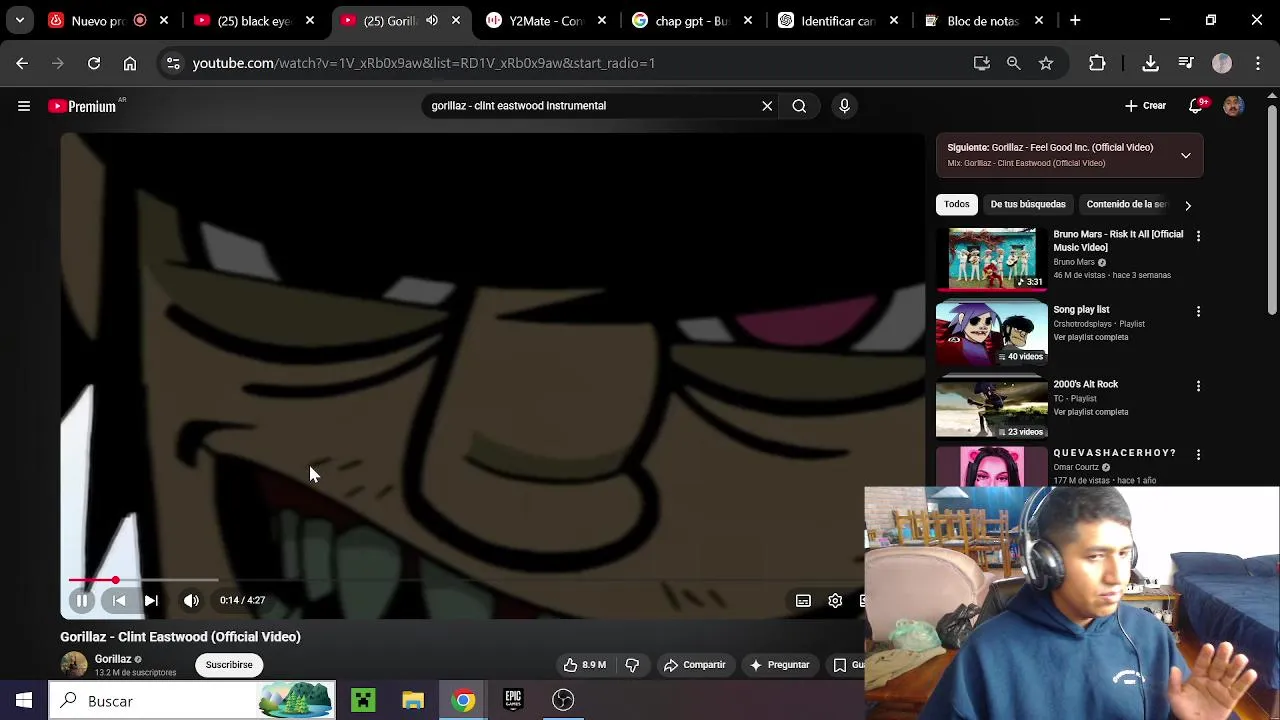Screen dimensions: 1280x720
Task: Go to YouTube Premium home logo
Action: [83, 106]
